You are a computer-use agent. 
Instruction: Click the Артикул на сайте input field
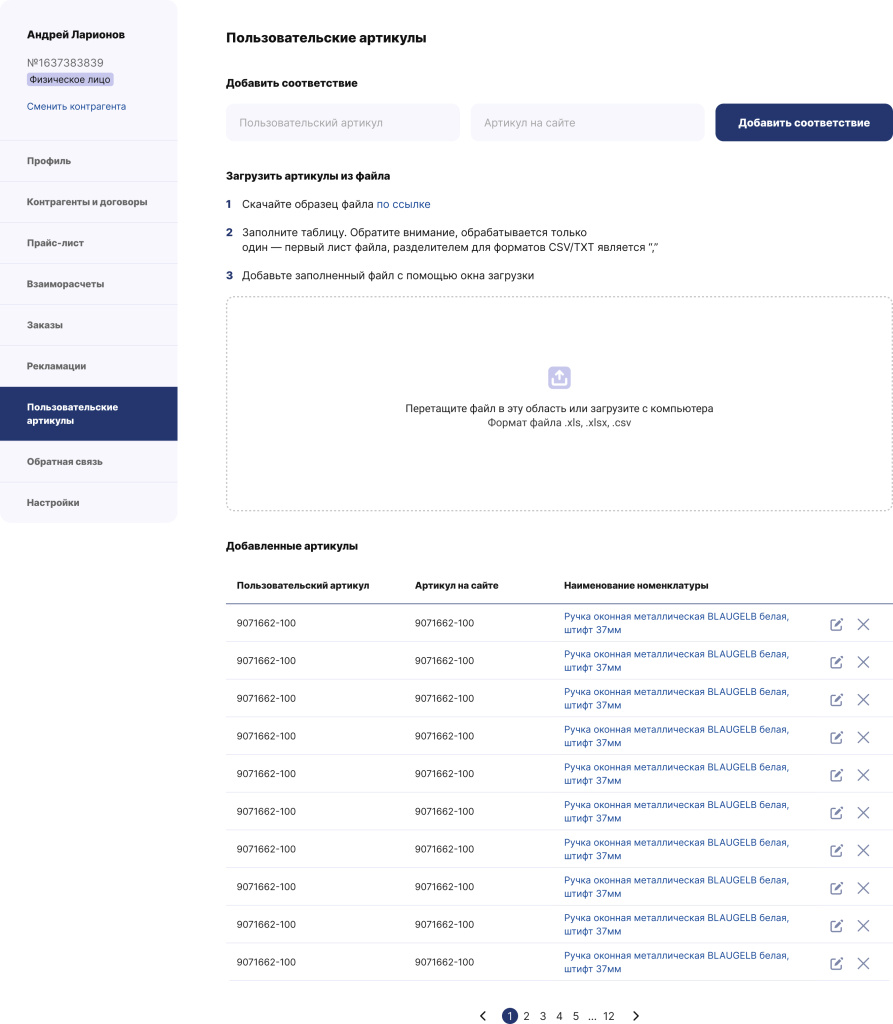587,123
